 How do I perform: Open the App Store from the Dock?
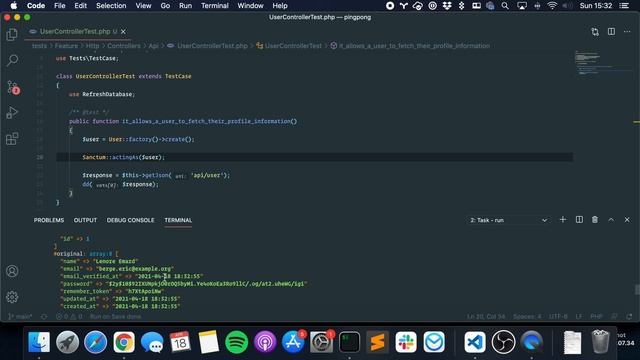tap(293, 342)
